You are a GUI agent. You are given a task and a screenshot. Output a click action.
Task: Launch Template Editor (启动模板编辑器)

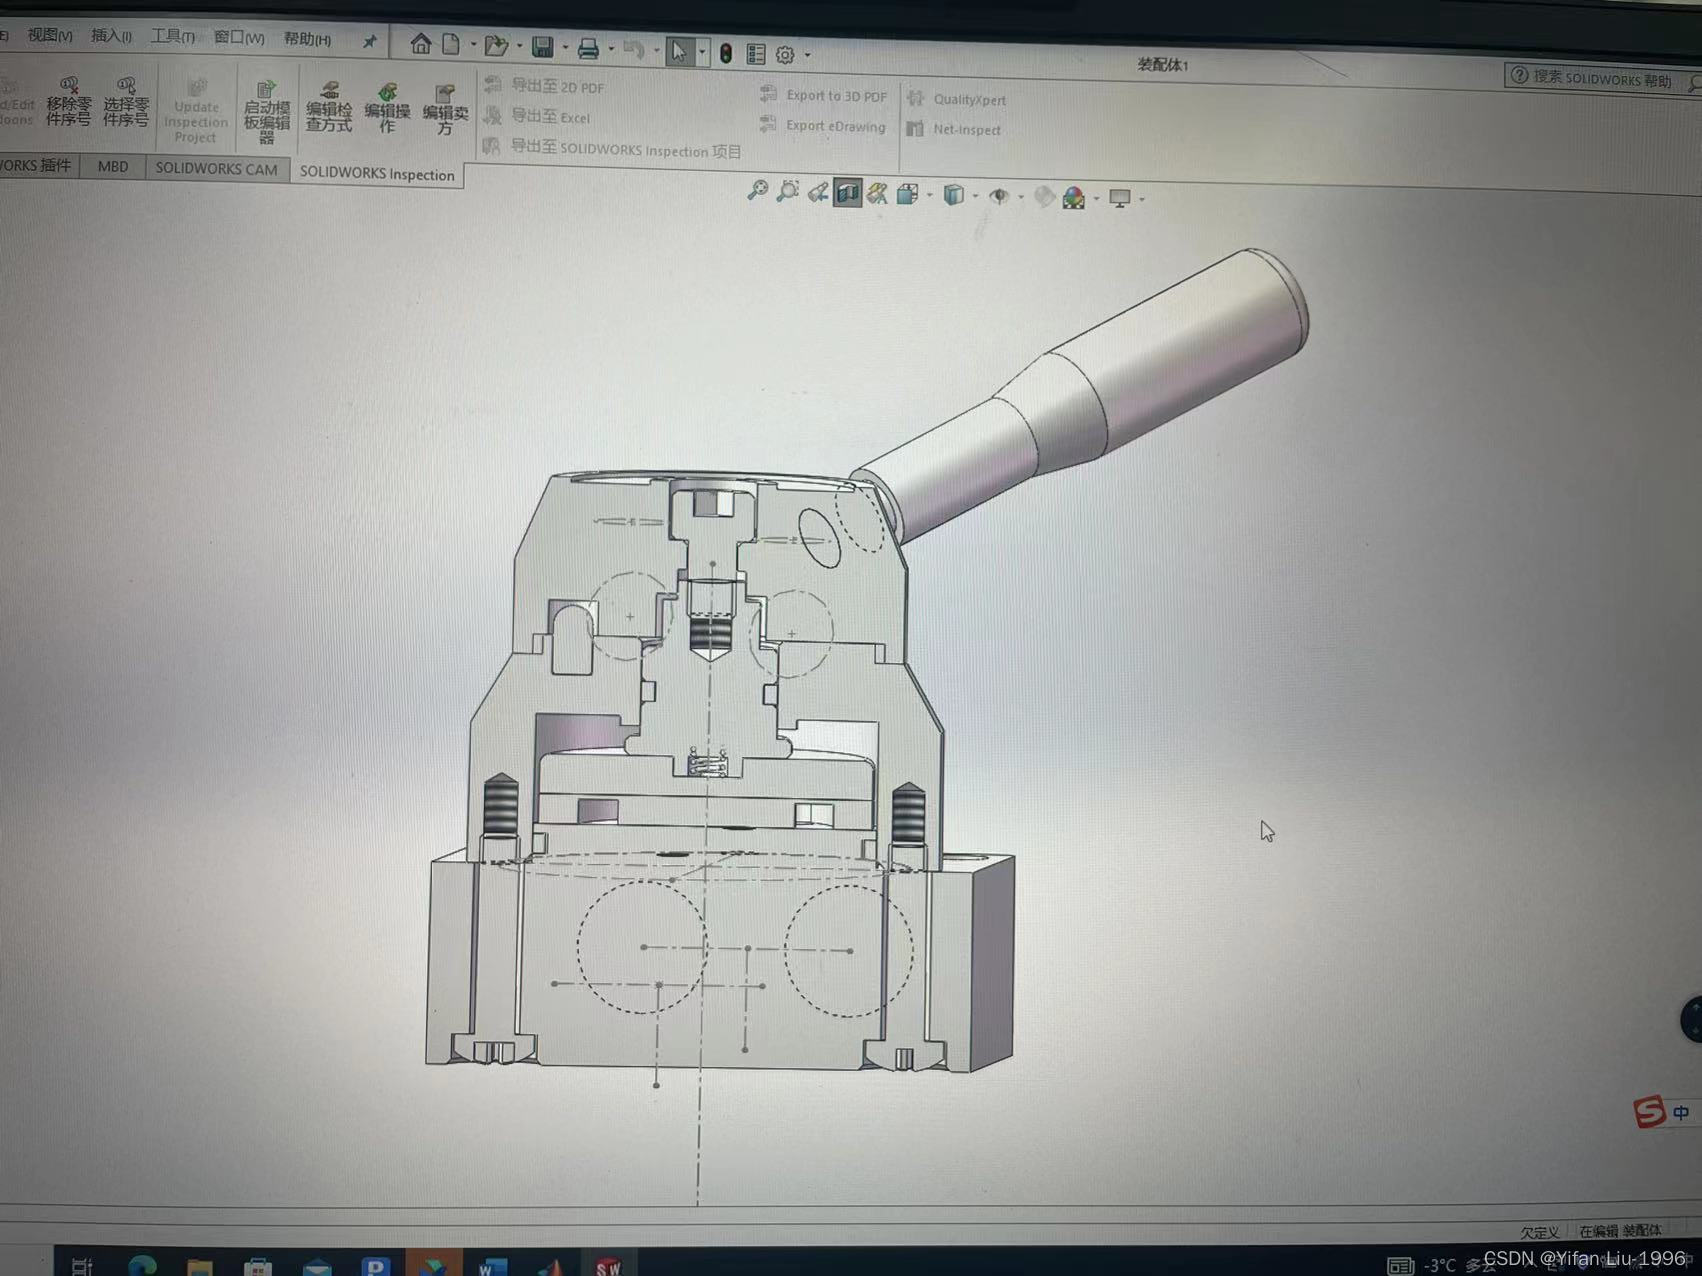(266, 112)
